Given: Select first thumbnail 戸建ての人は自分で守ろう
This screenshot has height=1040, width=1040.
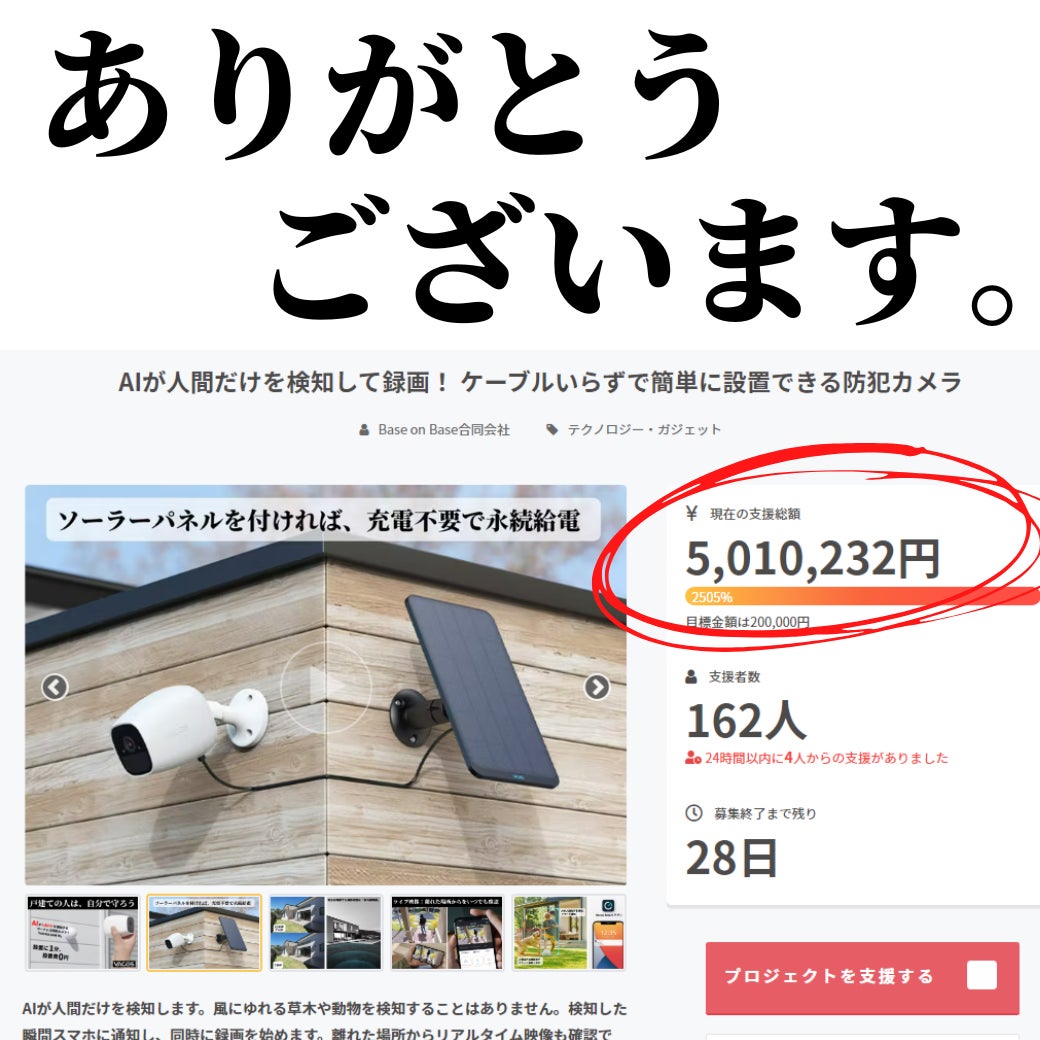Looking at the screenshot, I should [x=83, y=933].
